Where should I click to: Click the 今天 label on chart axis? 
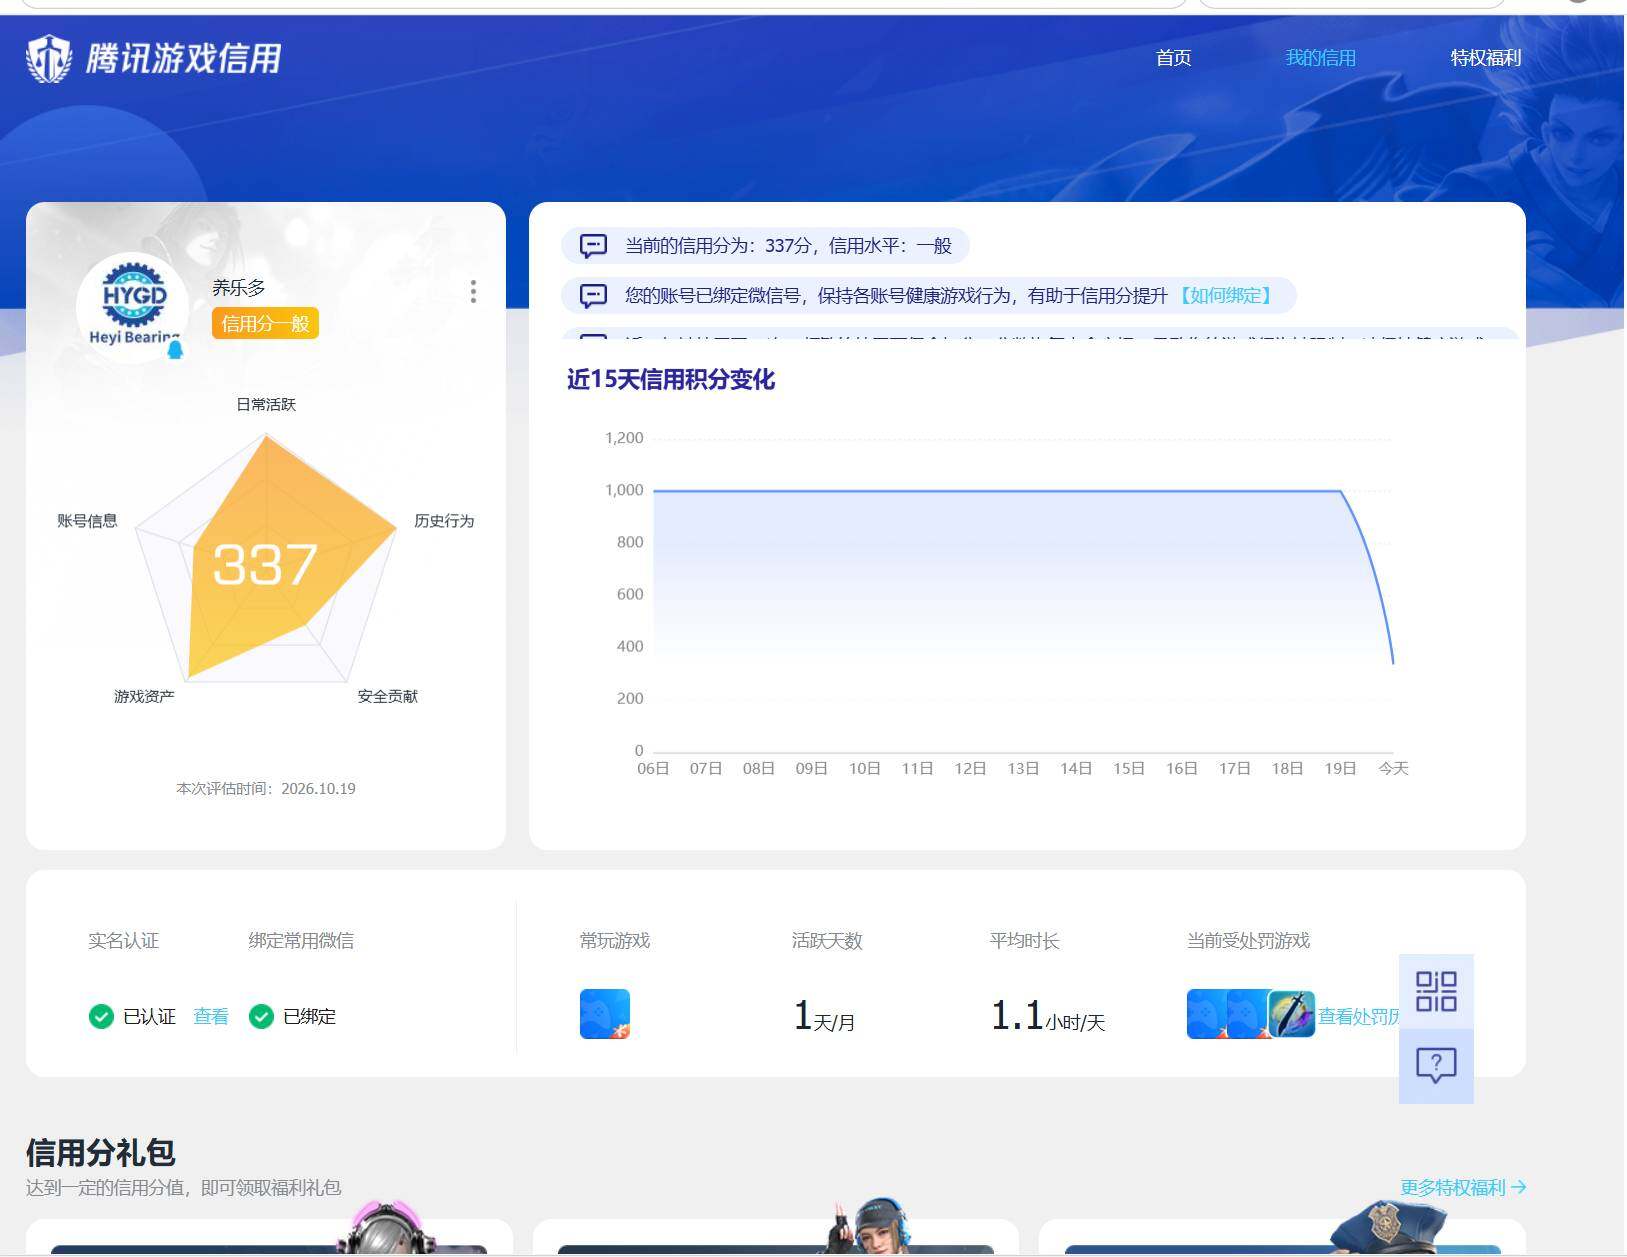coord(1393,768)
